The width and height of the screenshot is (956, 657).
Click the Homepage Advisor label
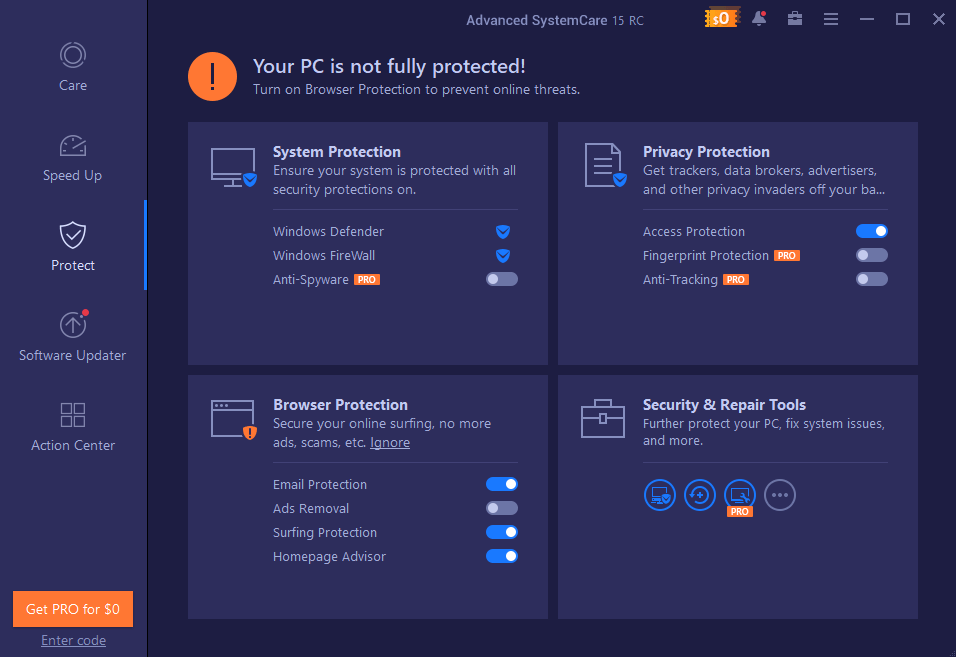coord(329,556)
